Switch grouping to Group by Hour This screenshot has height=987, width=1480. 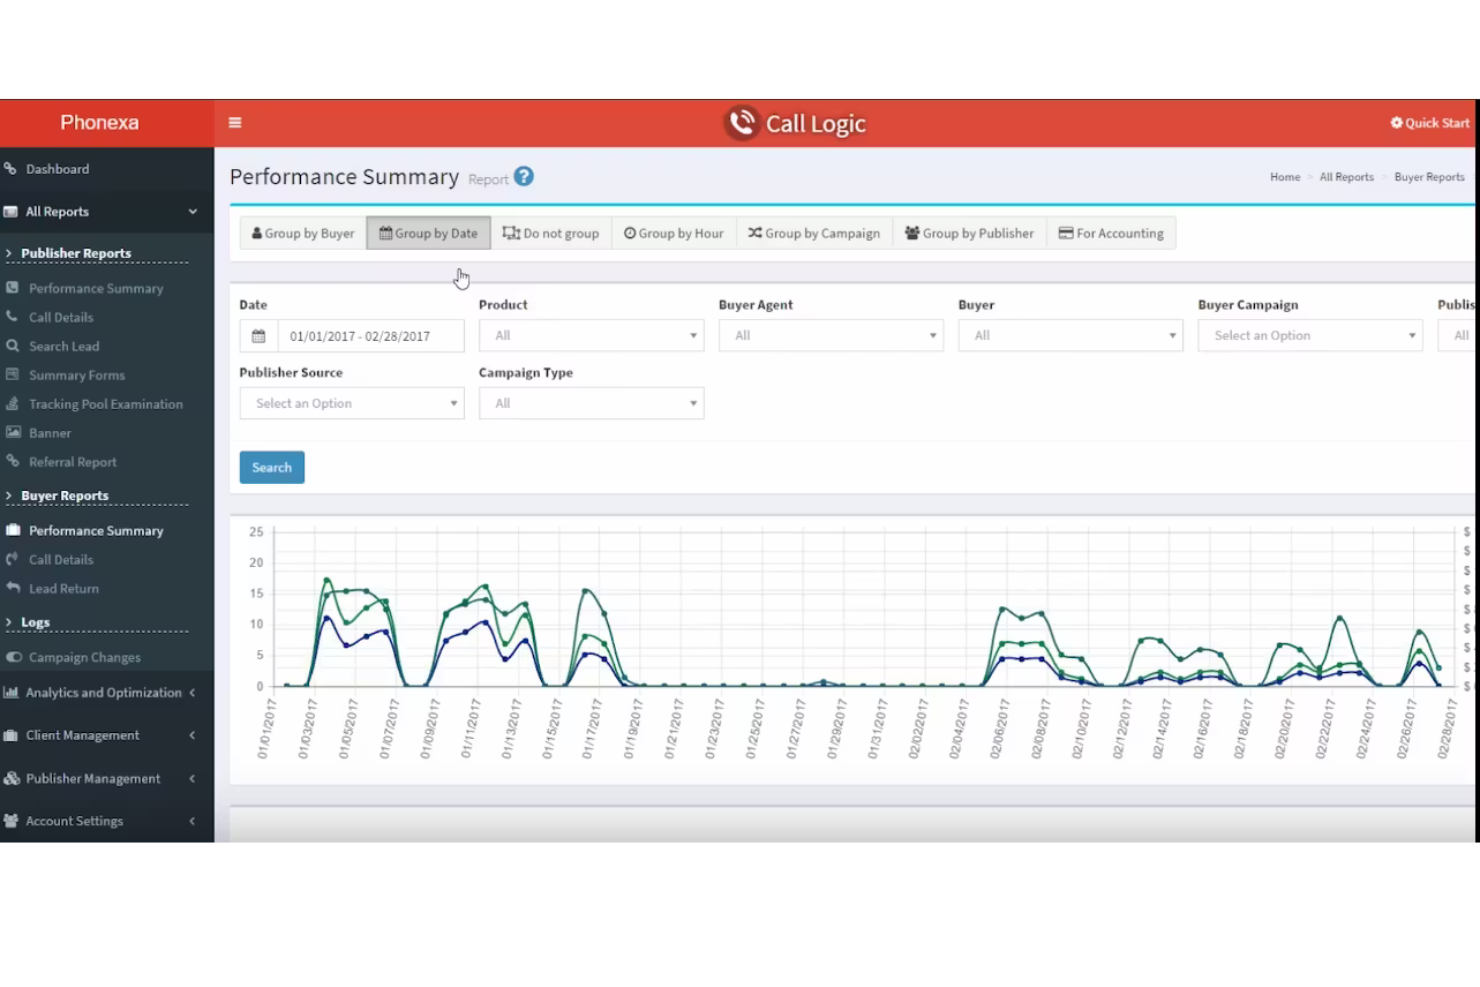tap(674, 233)
